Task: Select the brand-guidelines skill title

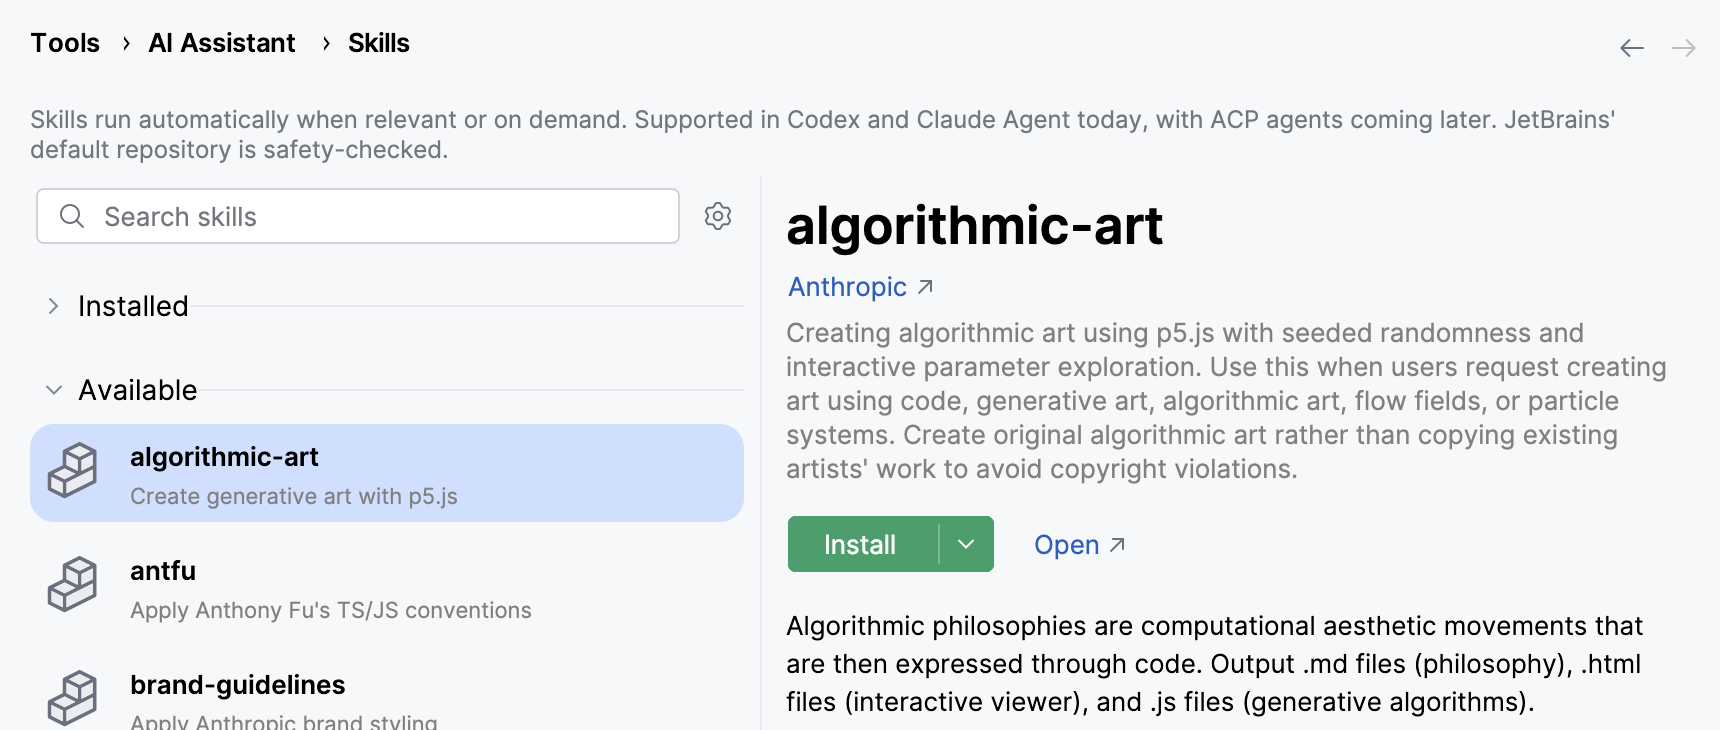Action: tap(238, 685)
